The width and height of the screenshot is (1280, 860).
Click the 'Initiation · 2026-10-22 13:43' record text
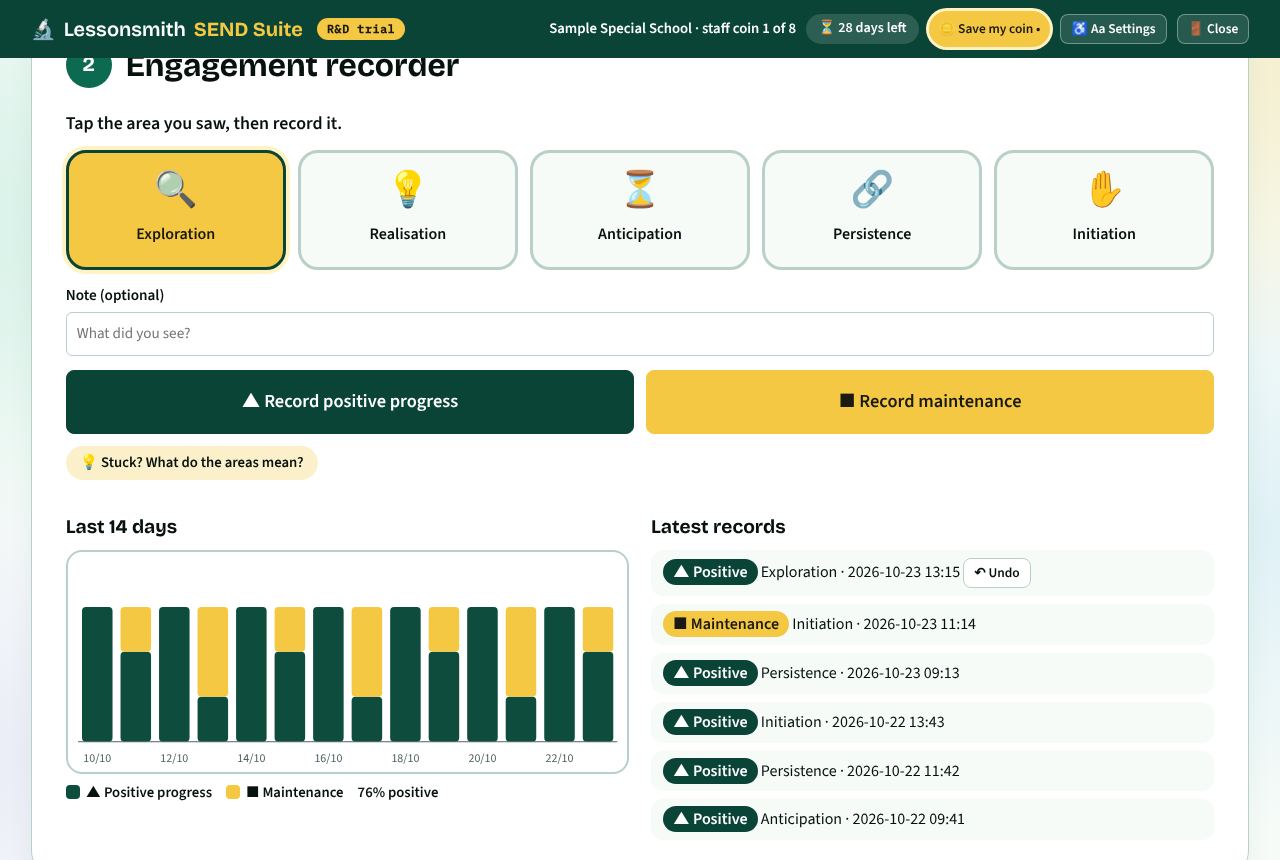click(852, 722)
